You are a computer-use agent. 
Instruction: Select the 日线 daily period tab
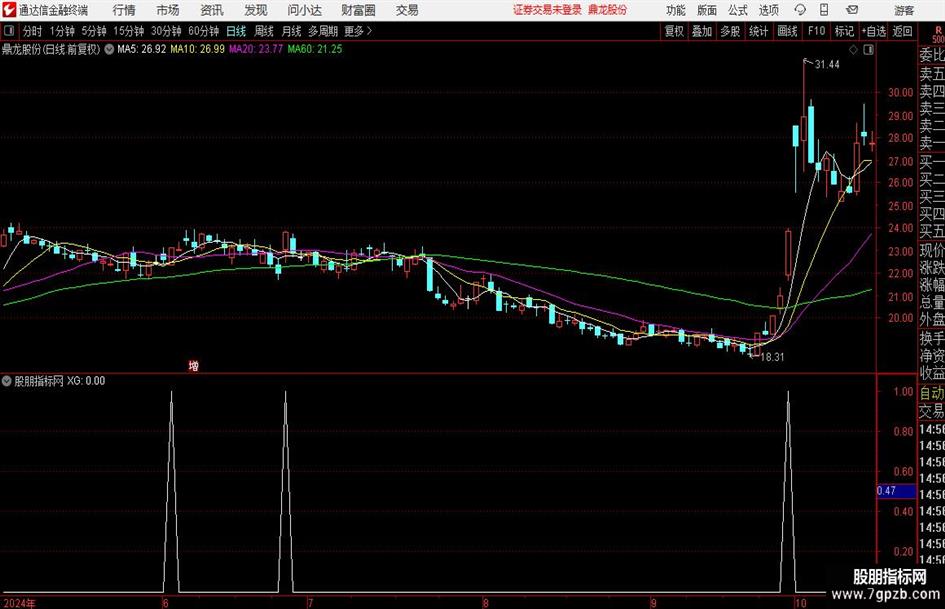click(x=236, y=31)
